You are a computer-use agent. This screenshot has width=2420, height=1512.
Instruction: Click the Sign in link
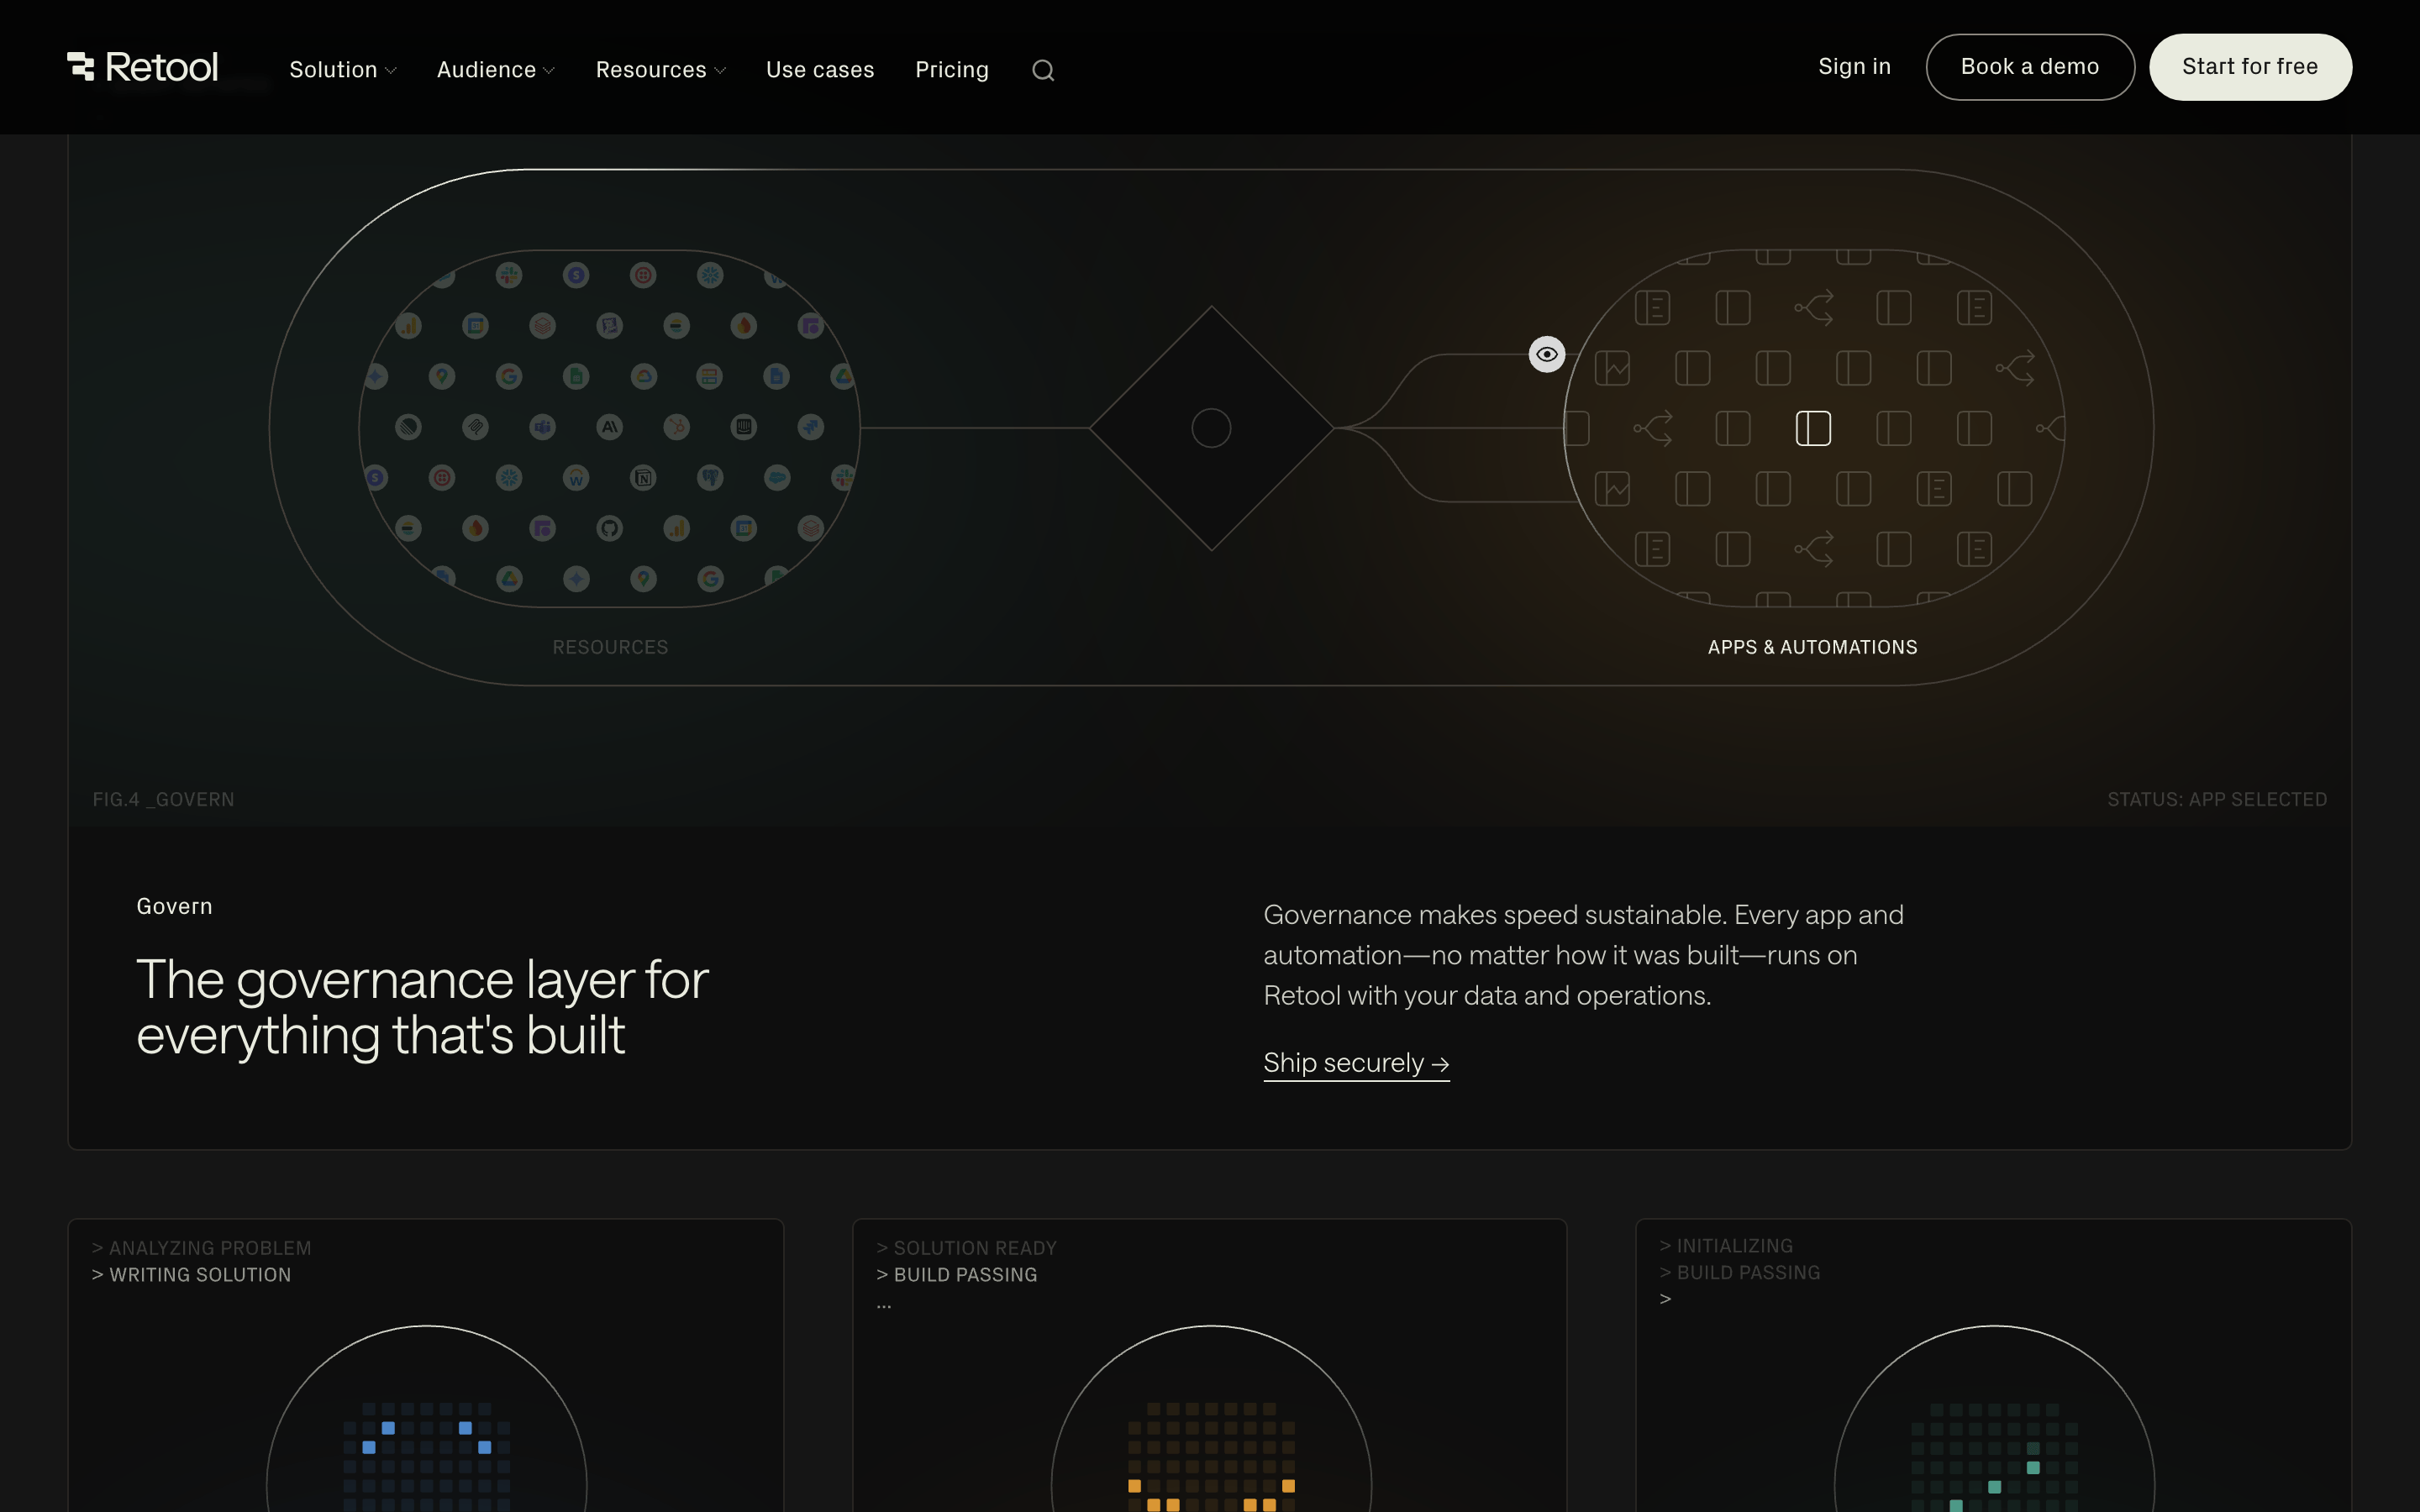(1854, 67)
